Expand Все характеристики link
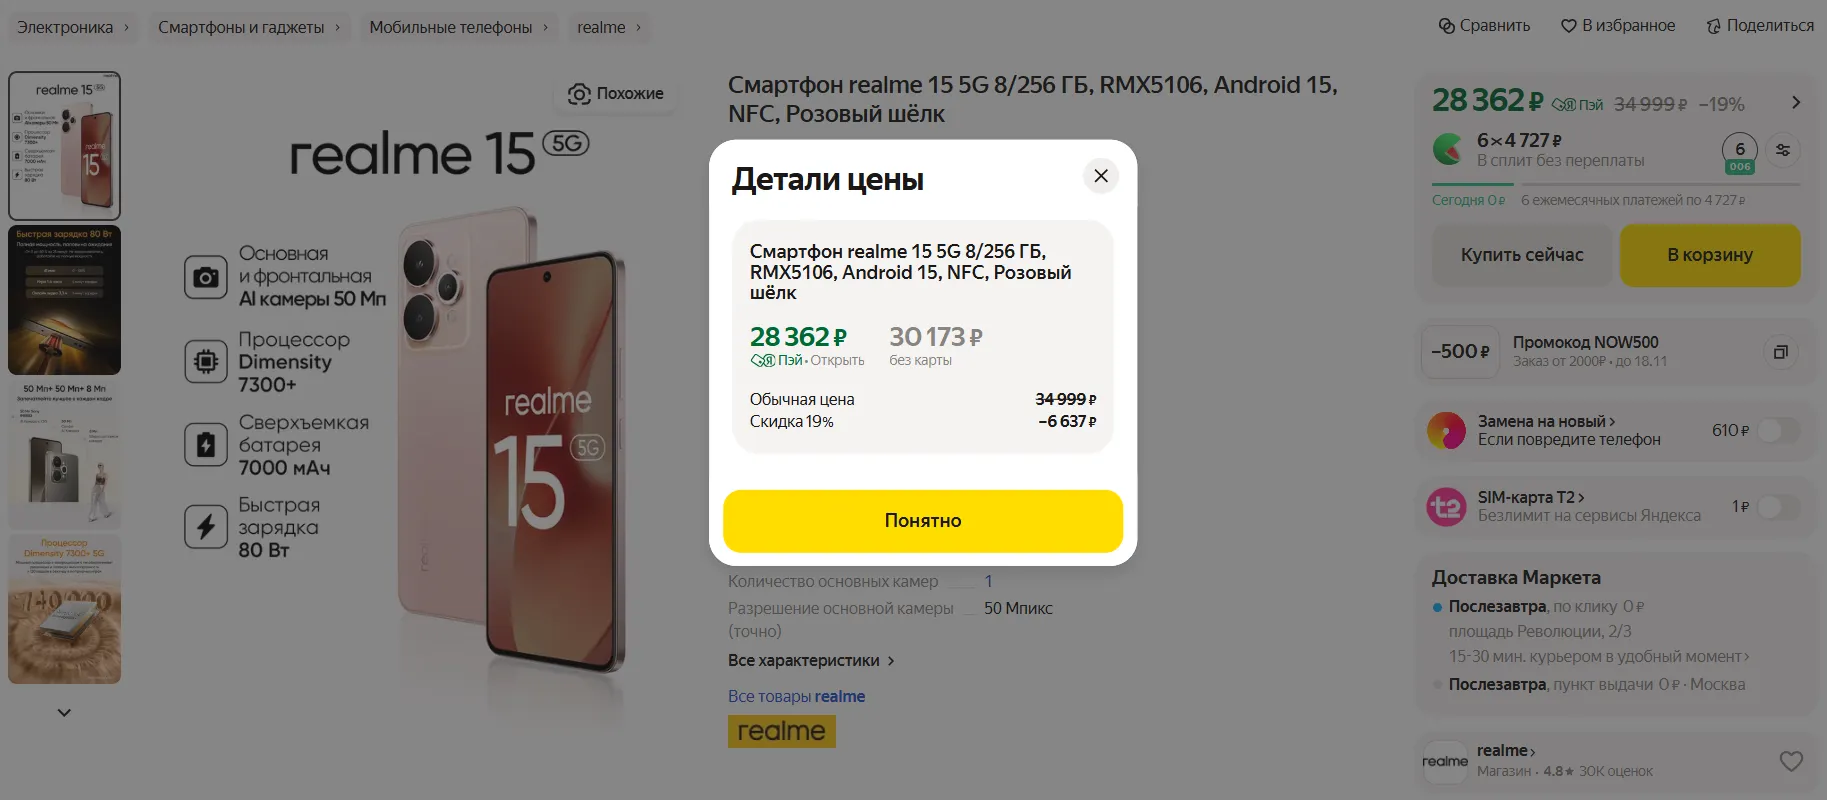Screen dimensions: 1827x800 coord(811,661)
